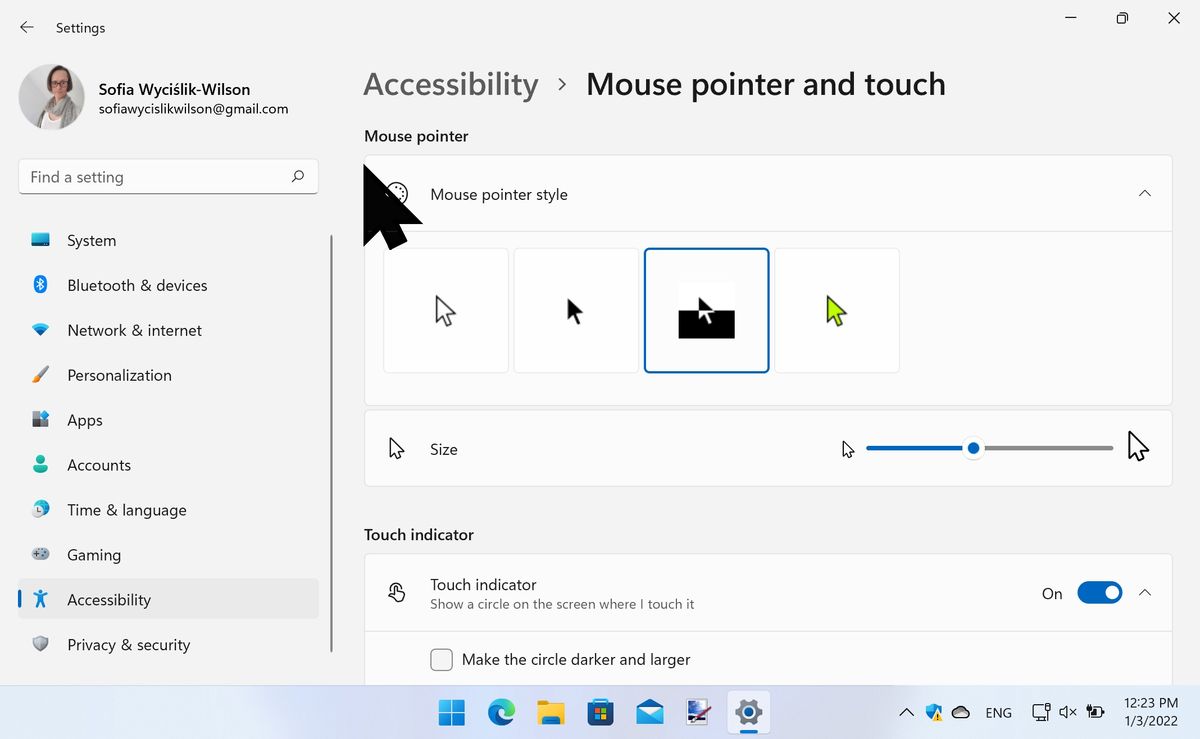Select Accessibility in the sidebar
Viewport: 1200px width, 739px height.
coord(108,600)
